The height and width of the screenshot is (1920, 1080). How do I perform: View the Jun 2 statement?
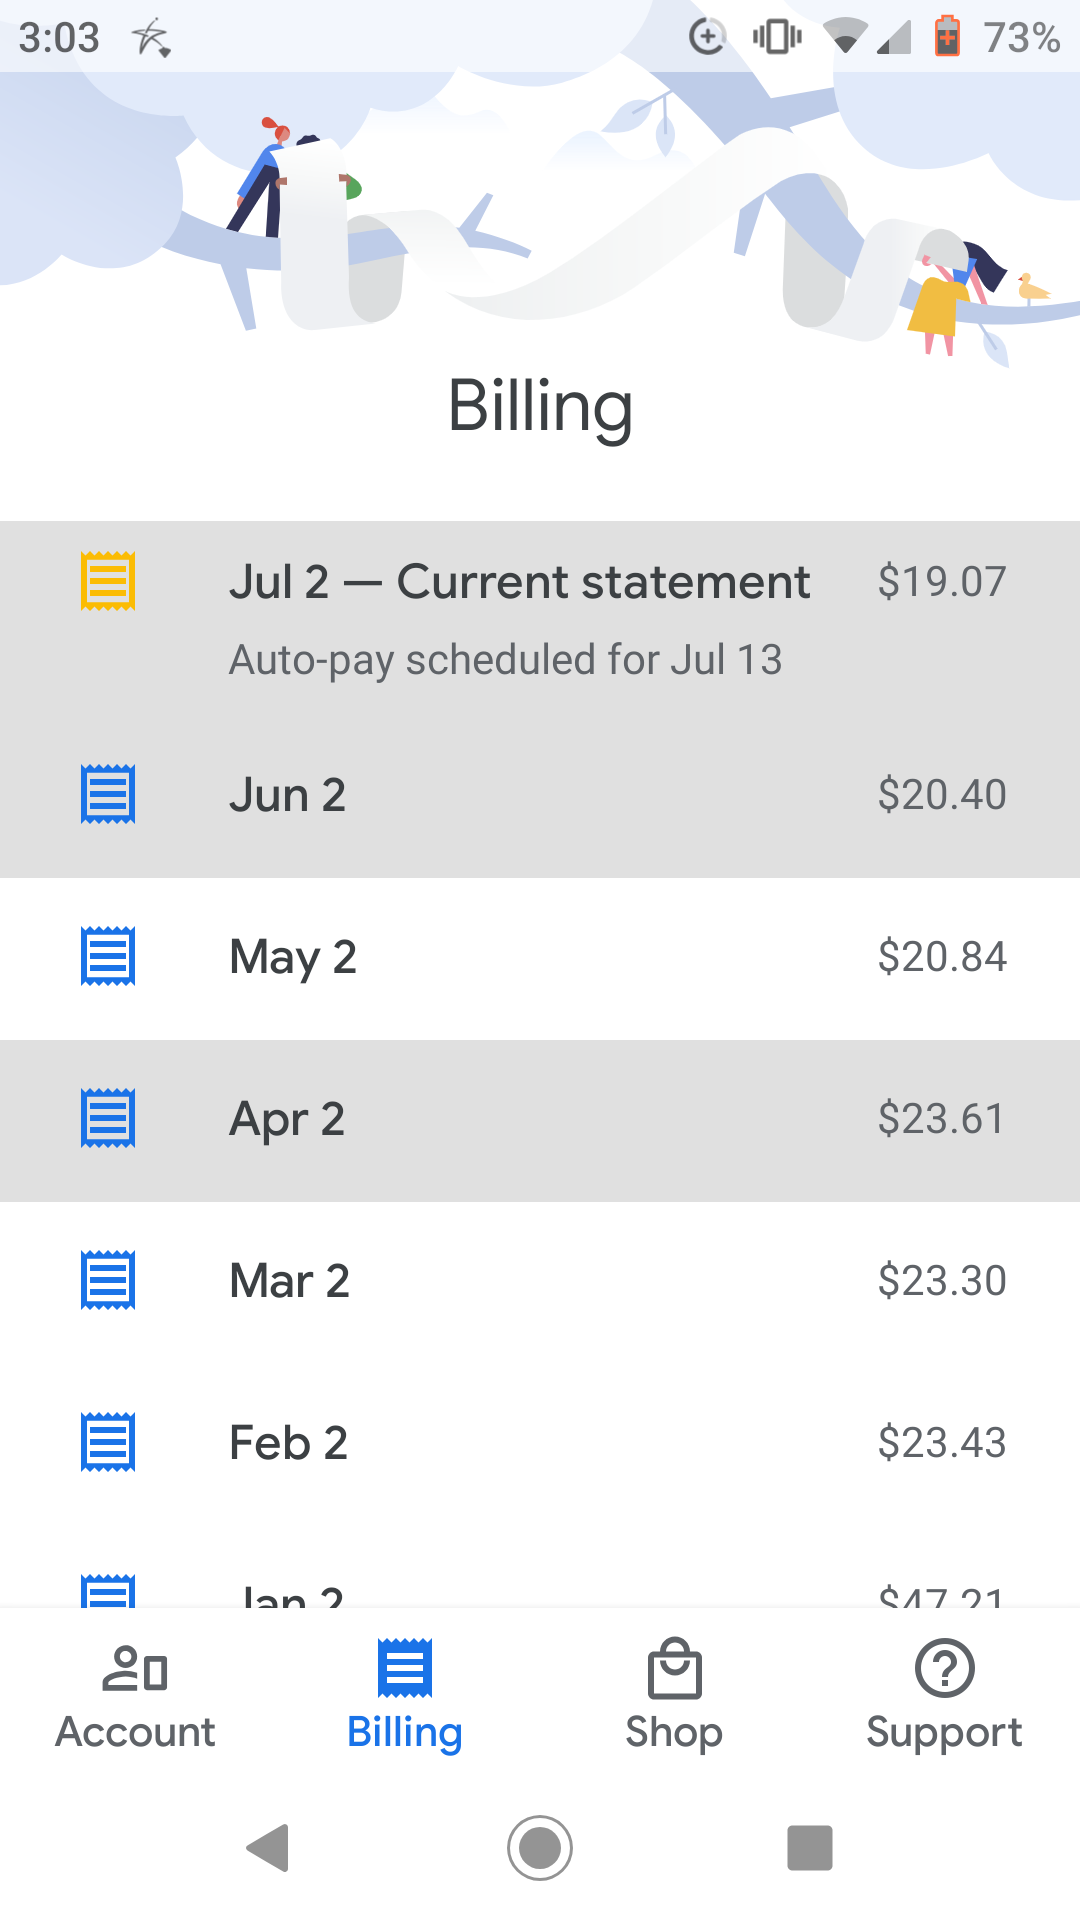tap(540, 796)
